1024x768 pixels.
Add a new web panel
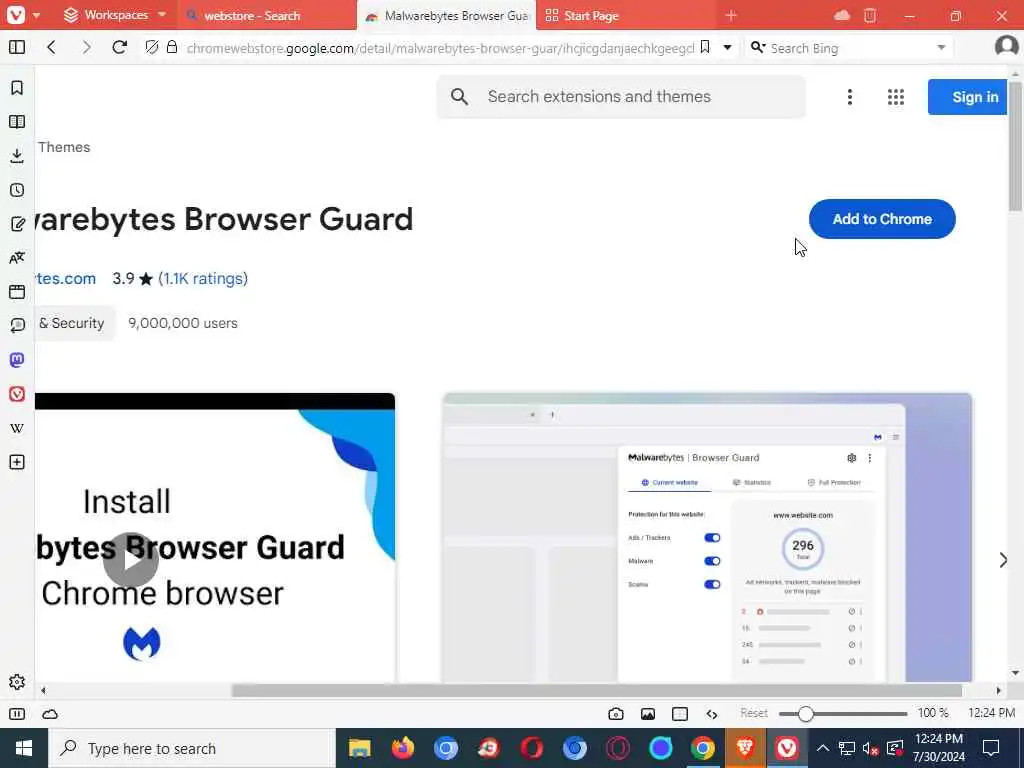pyautogui.click(x=17, y=462)
